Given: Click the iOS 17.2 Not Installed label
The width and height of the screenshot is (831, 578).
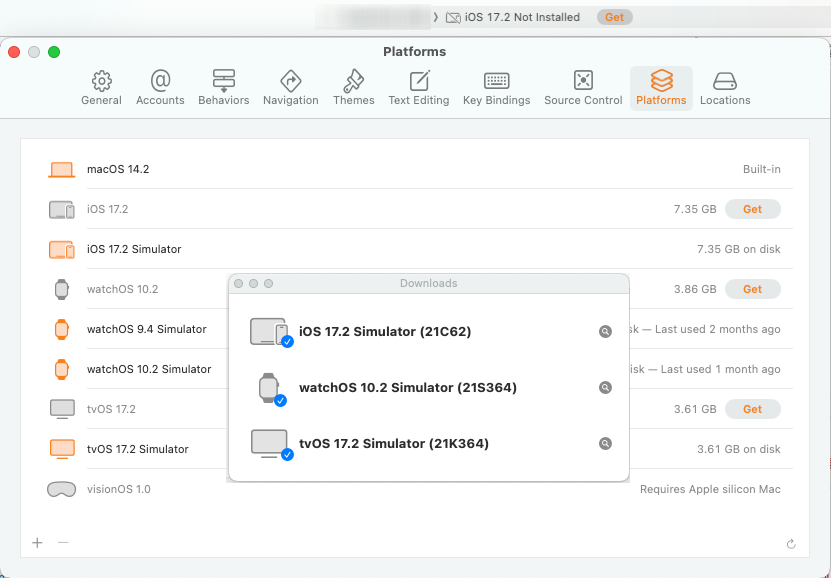Looking at the screenshot, I should pyautogui.click(x=522, y=17).
